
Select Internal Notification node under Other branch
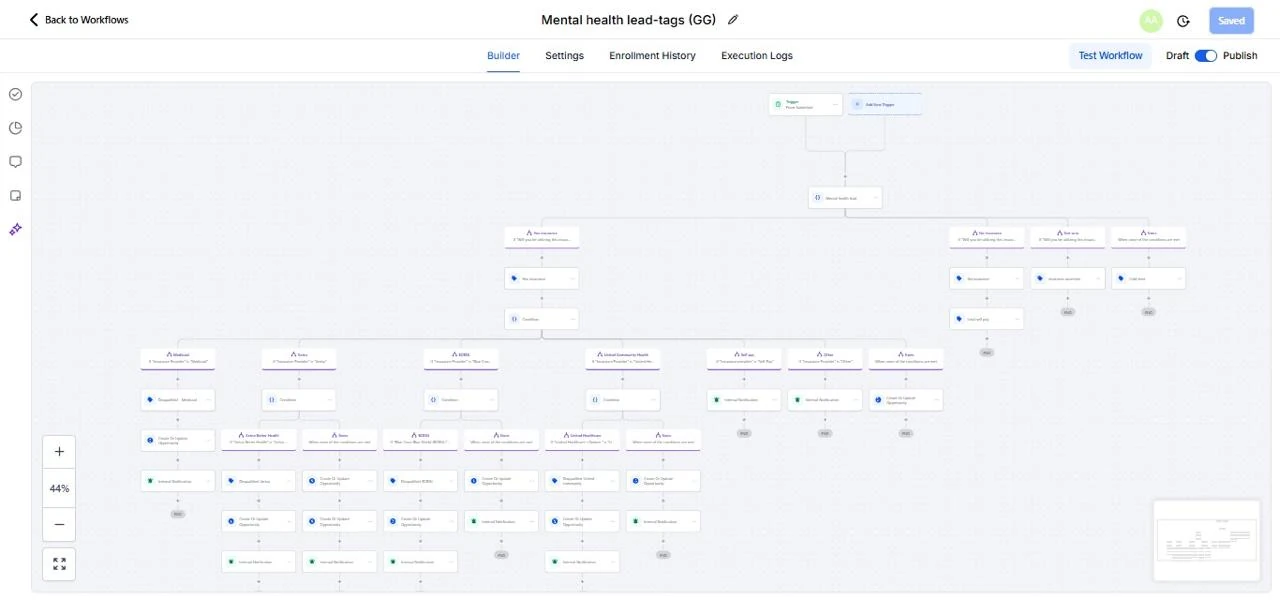825,399
